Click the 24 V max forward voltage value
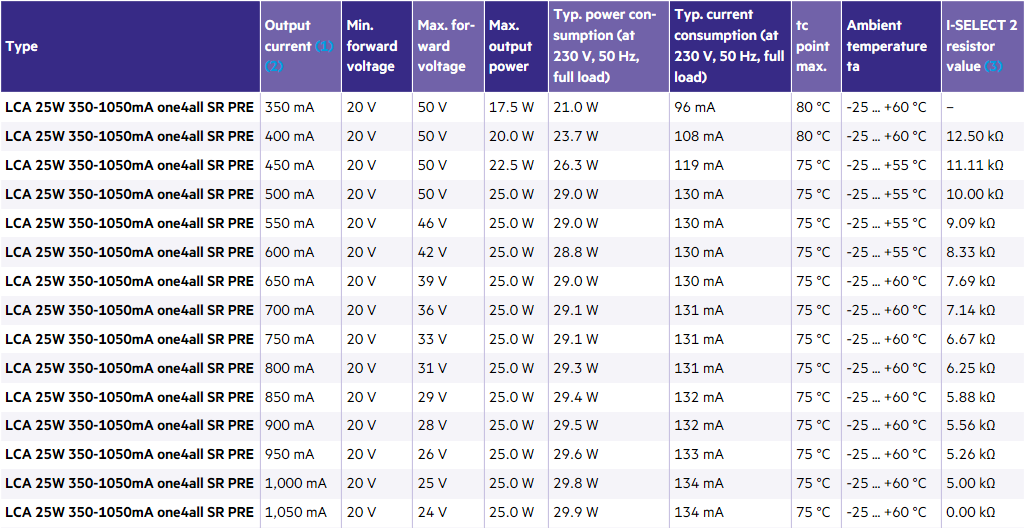Viewport: 1027px width, 528px height. pyautogui.click(x=432, y=512)
